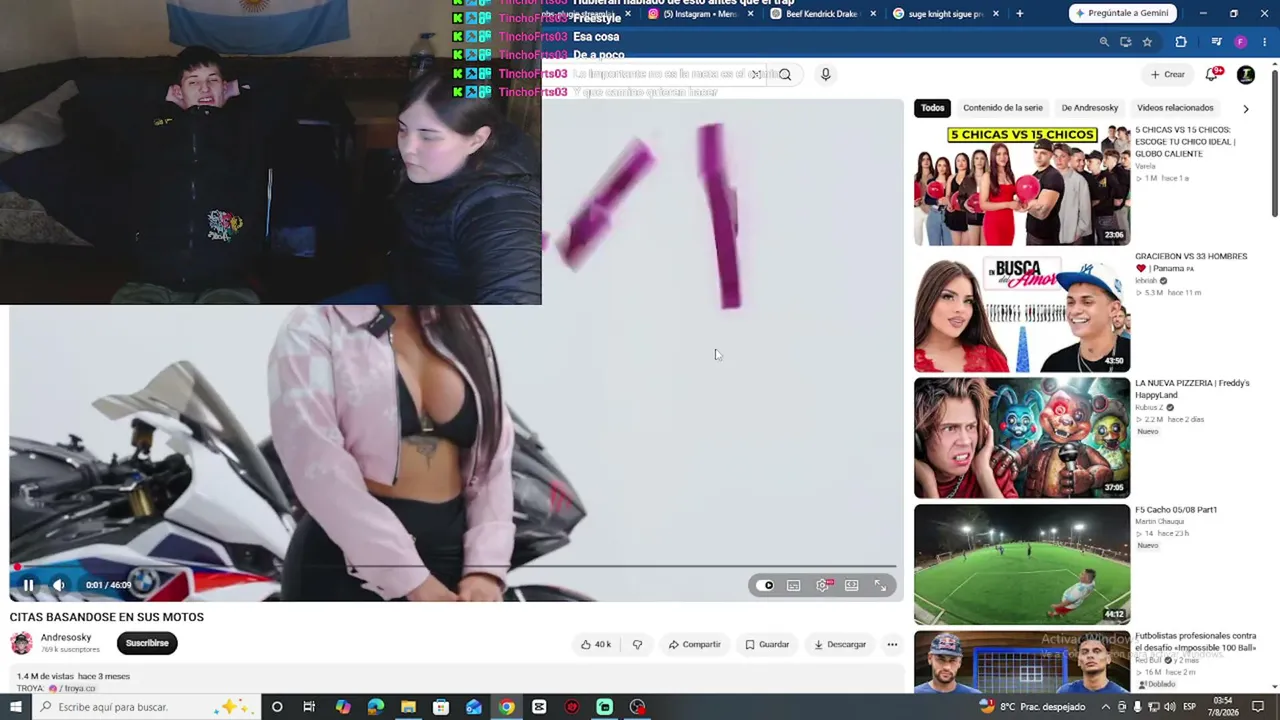The width and height of the screenshot is (1280, 720).
Task: Open the Crear menu button
Action: pyautogui.click(x=1167, y=74)
